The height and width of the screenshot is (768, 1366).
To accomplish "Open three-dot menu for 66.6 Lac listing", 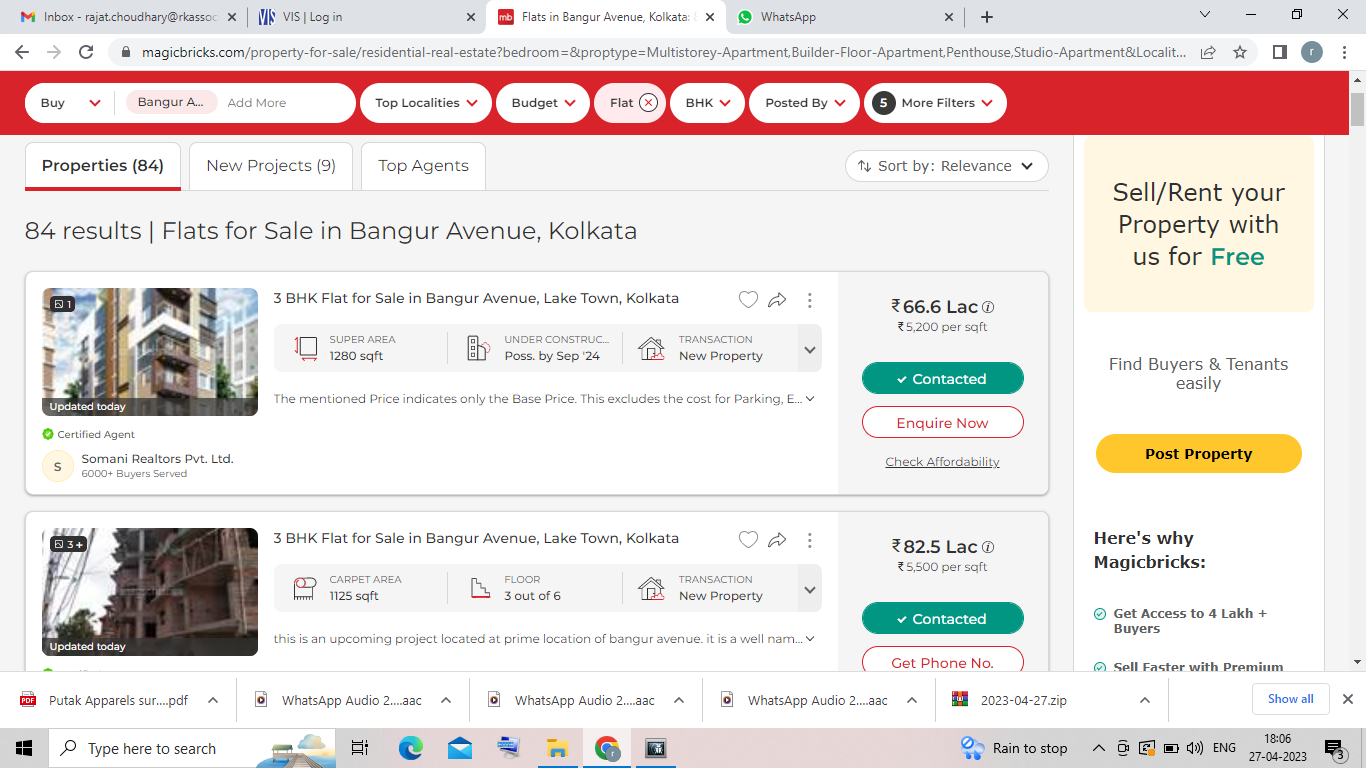I will pos(809,299).
